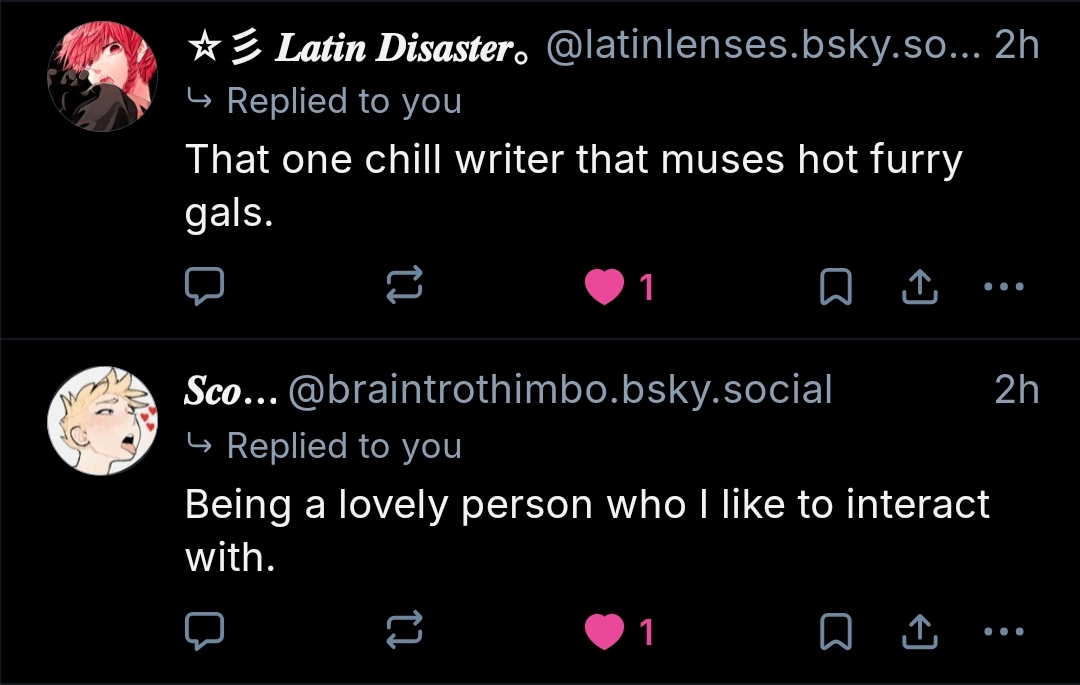Unlike braintrothimbo's post heart
The image size is (1080, 685).
point(603,631)
